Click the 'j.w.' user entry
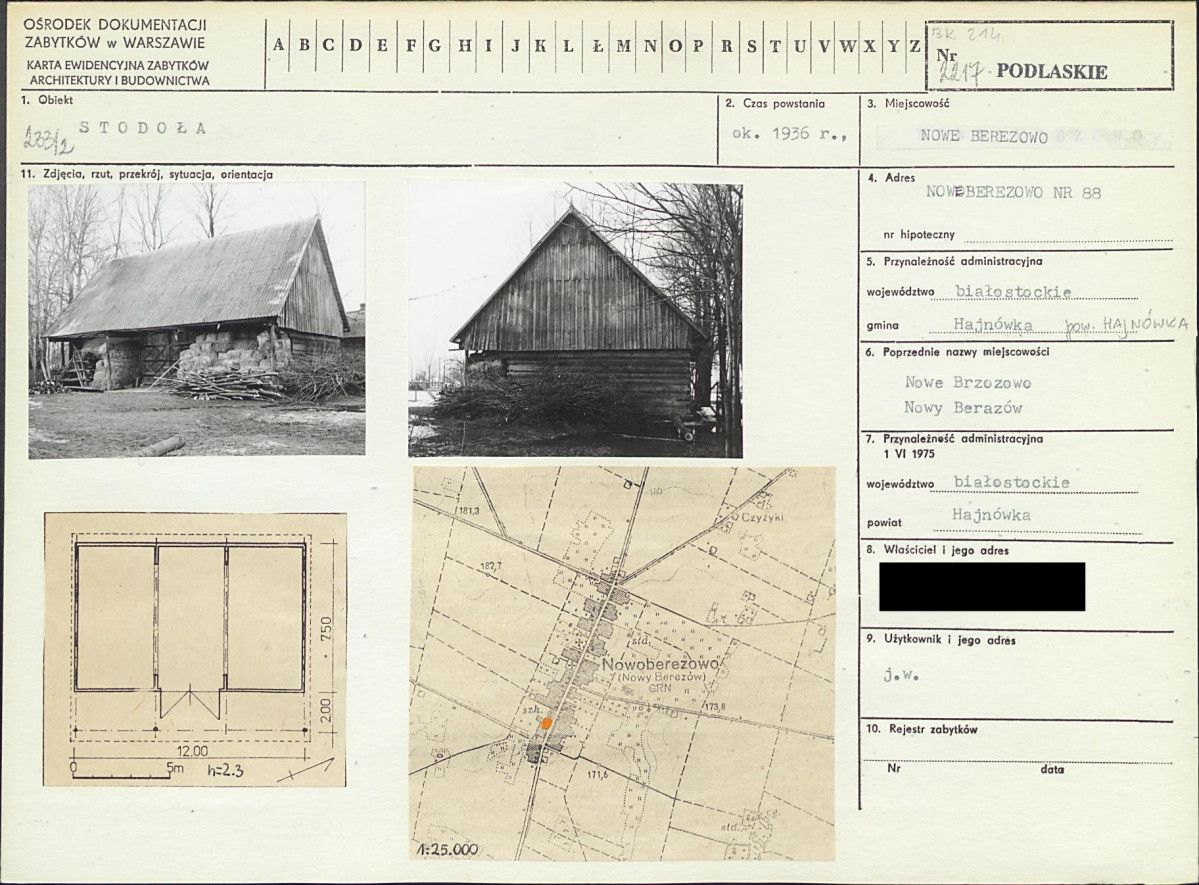The height and width of the screenshot is (885, 1199). click(900, 676)
